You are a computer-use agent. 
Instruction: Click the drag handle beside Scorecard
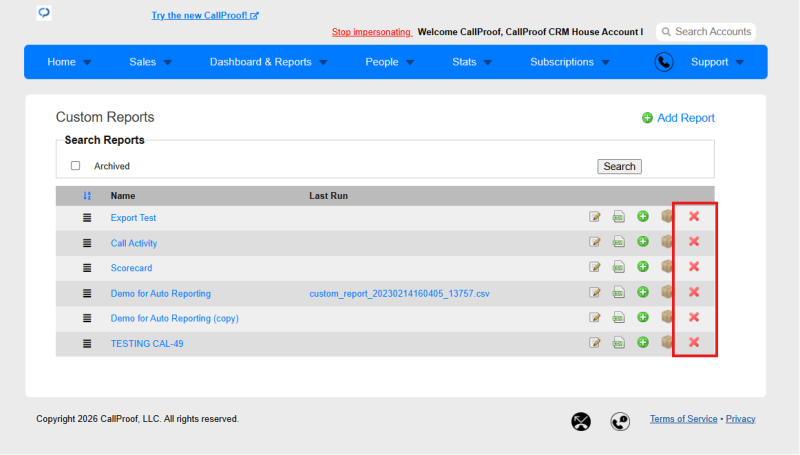click(x=87, y=268)
